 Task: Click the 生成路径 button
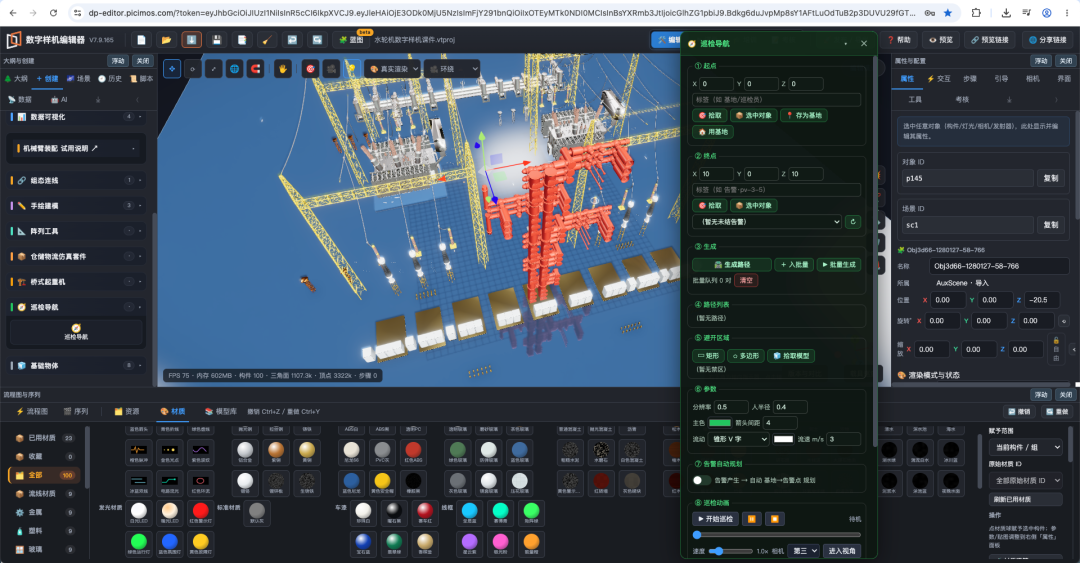(731, 265)
